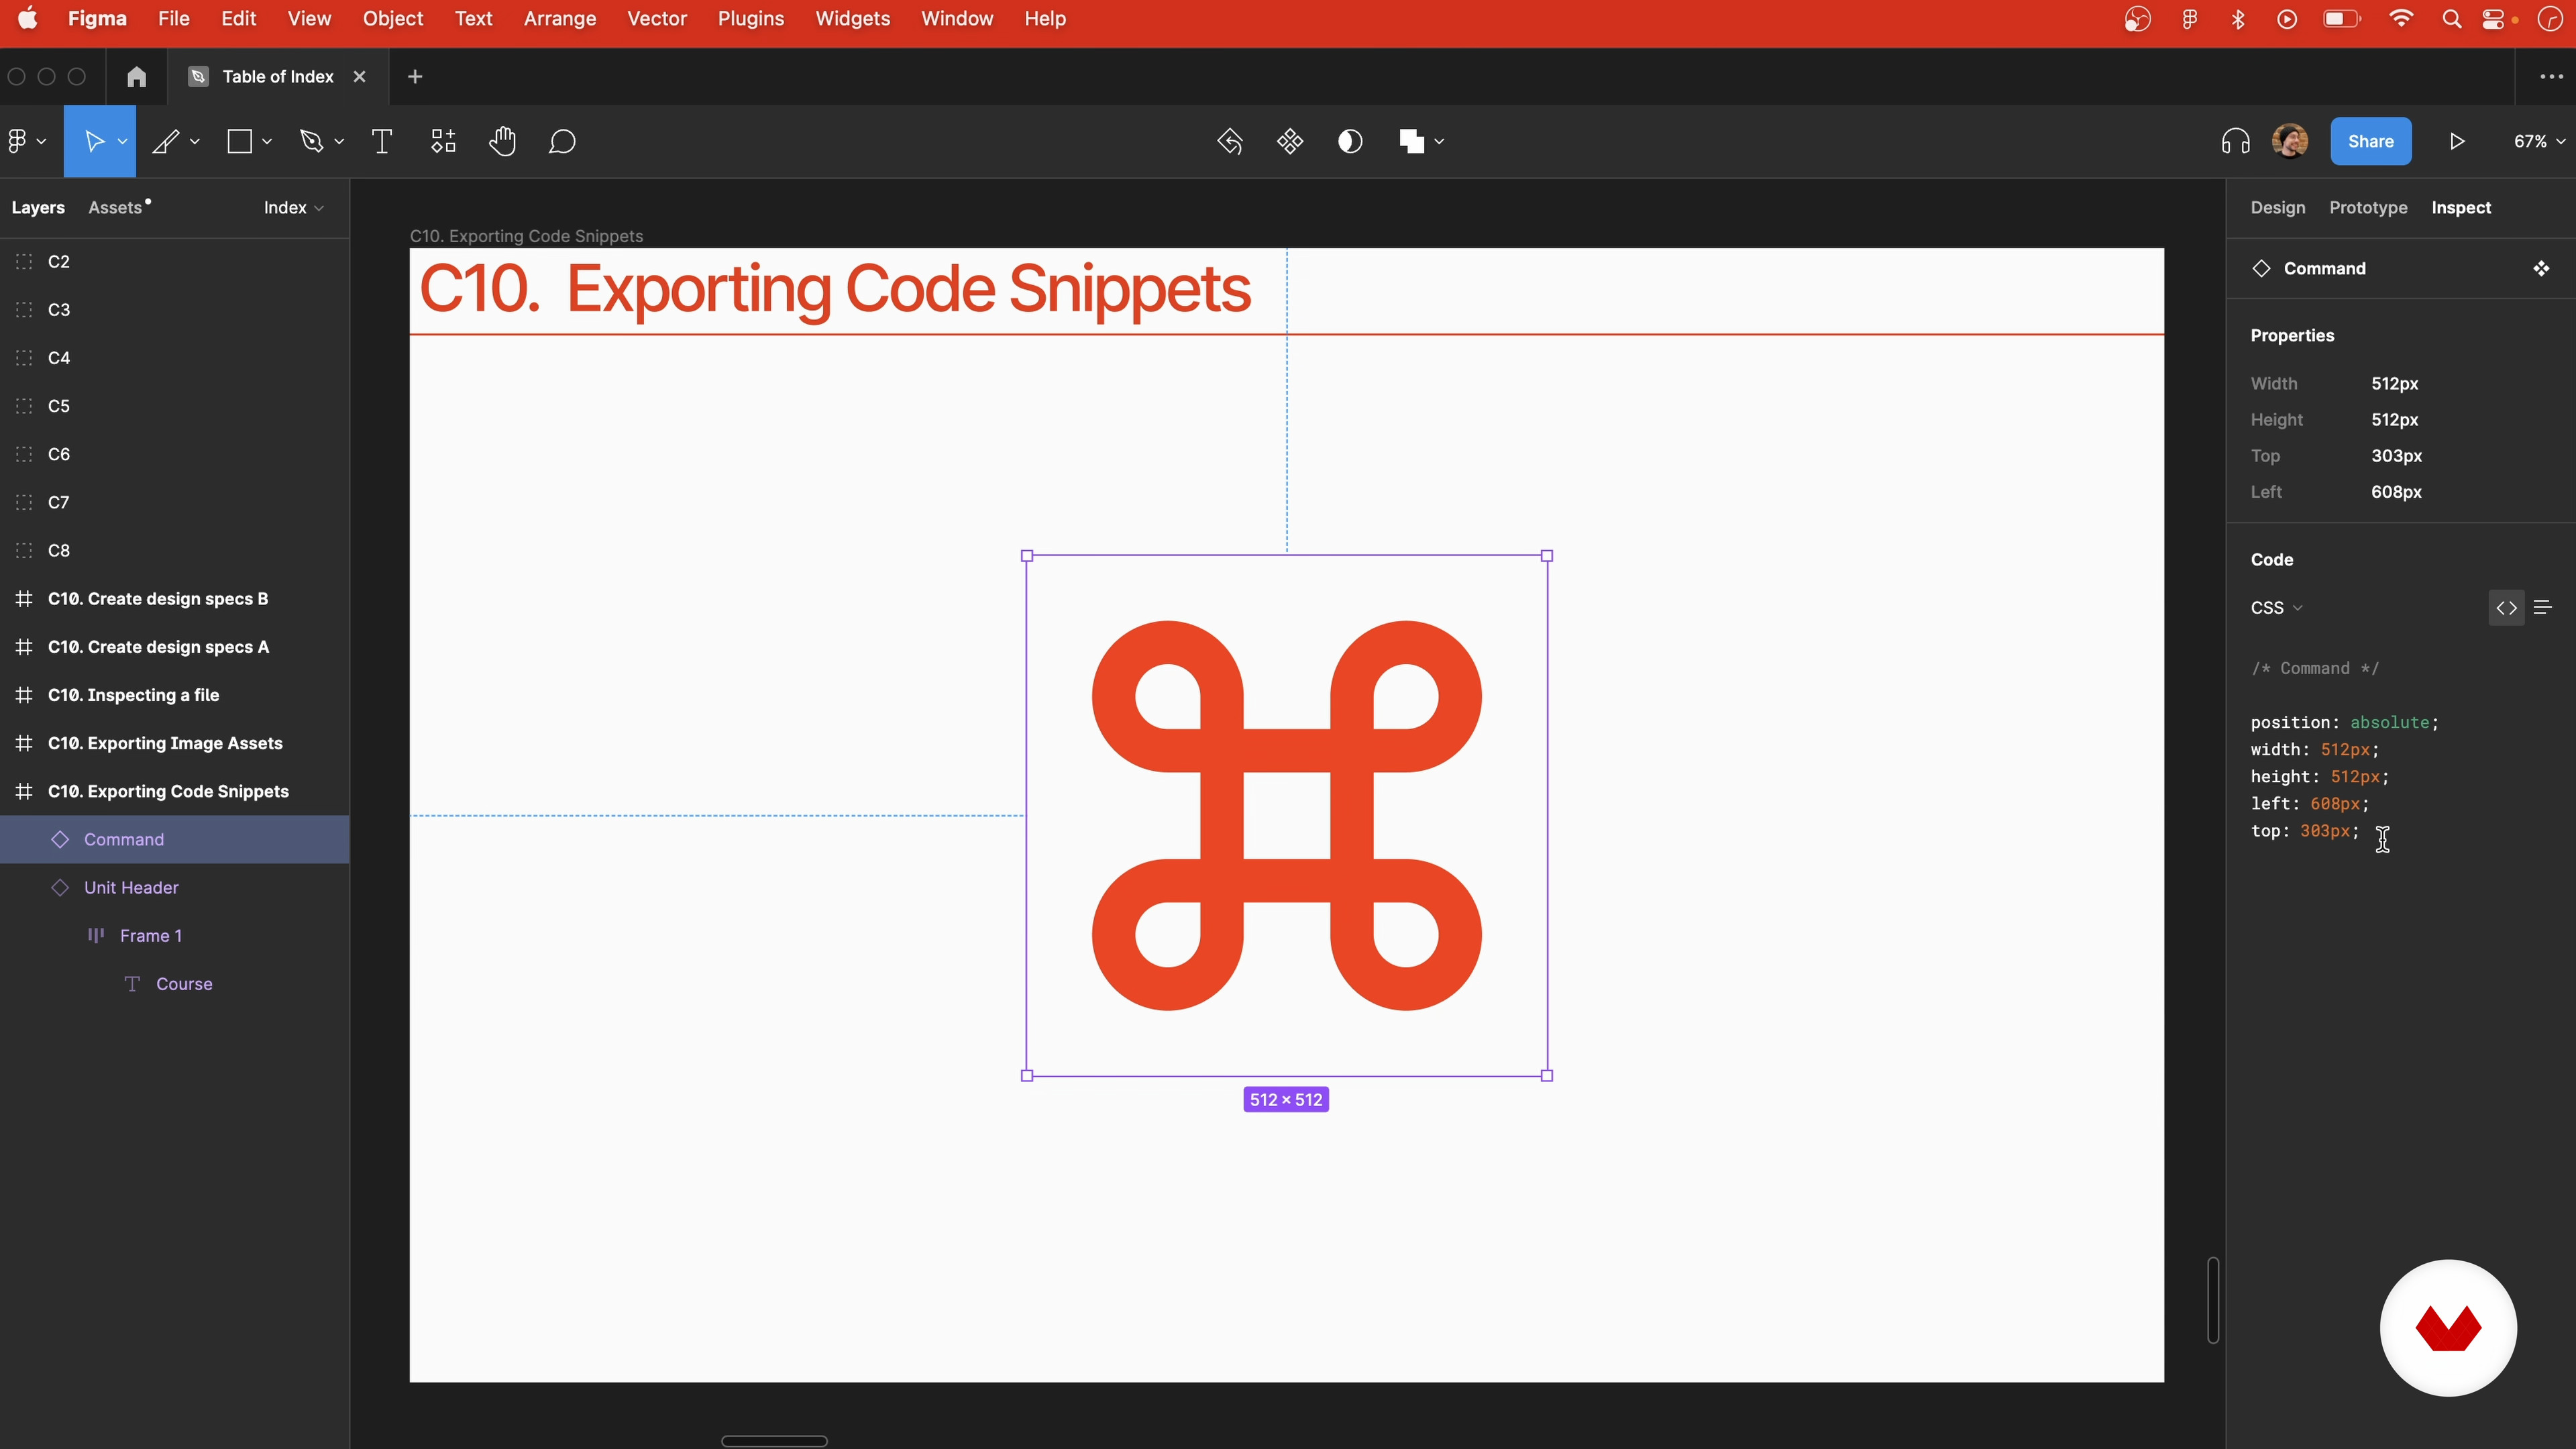2576x1449 pixels.
Task: Click Go to main component icon
Action: coord(1229,141)
